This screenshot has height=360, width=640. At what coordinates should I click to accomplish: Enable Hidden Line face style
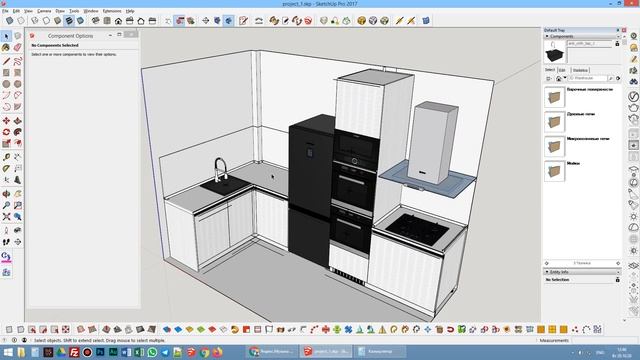coord(46,20)
